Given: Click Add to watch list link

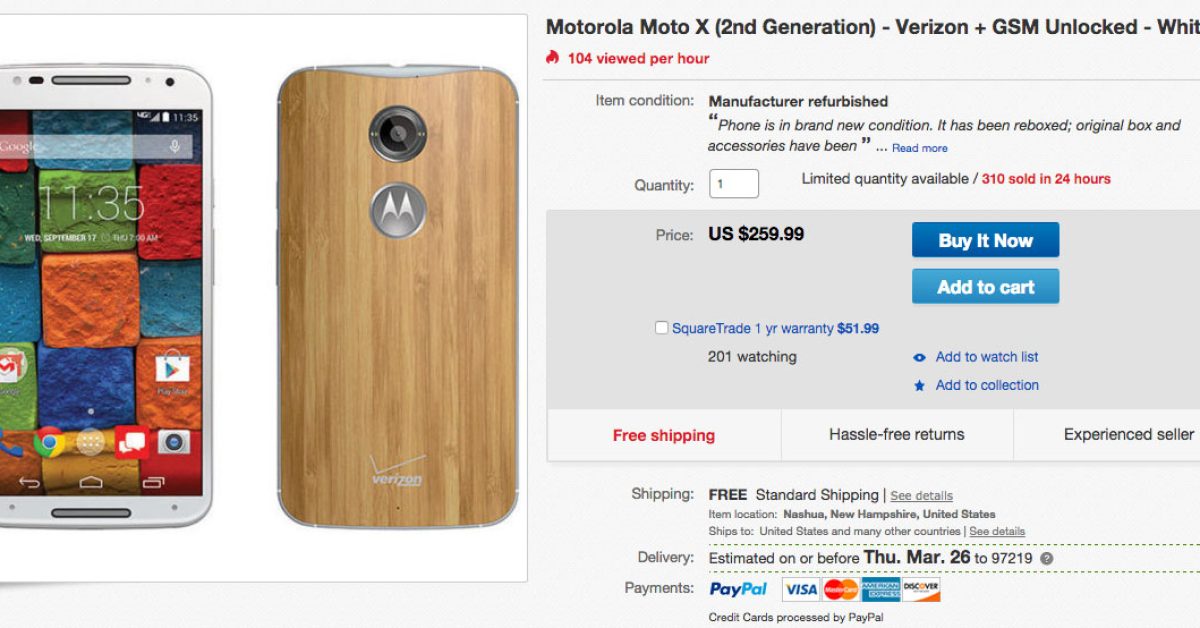Looking at the screenshot, I should [987, 357].
